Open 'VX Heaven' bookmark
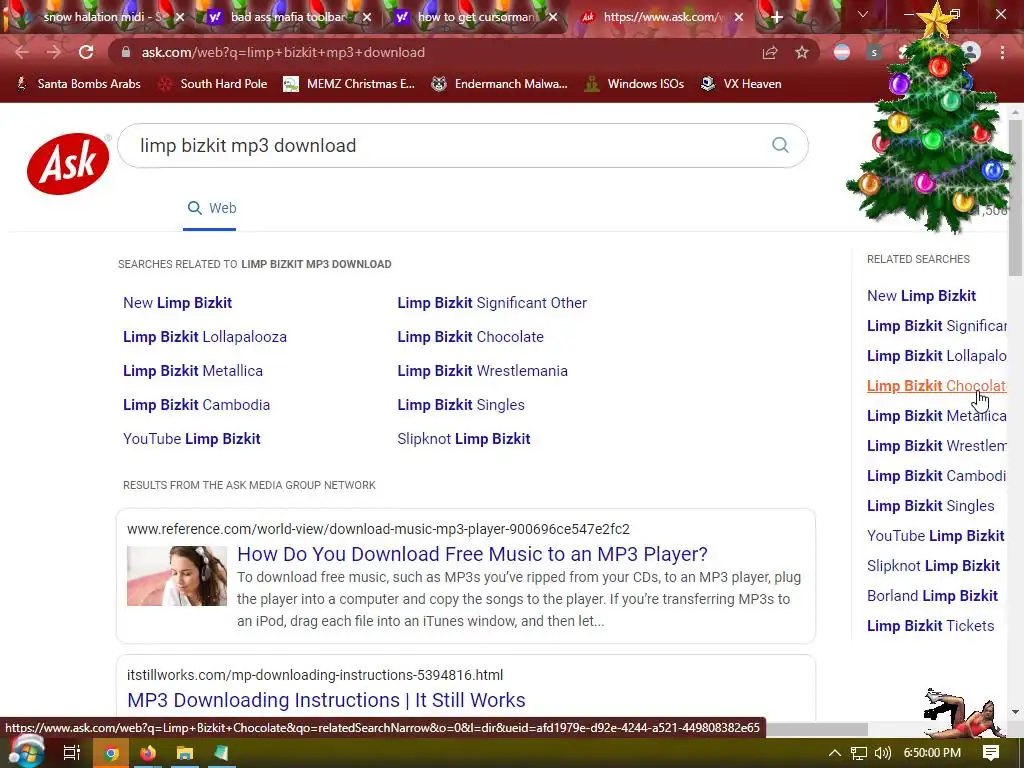The height and width of the screenshot is (768, 1024). [741, 84]
